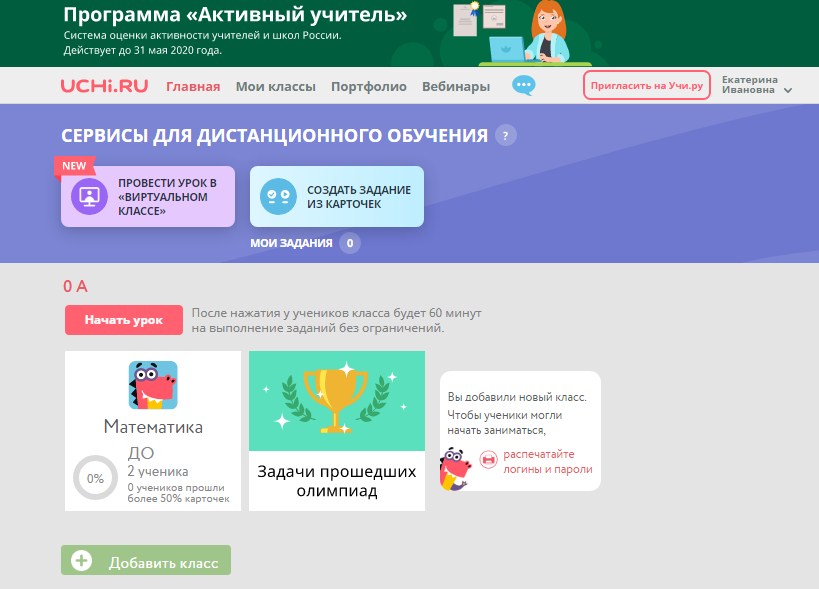Click распечатайте логины и пароли link

548,462
